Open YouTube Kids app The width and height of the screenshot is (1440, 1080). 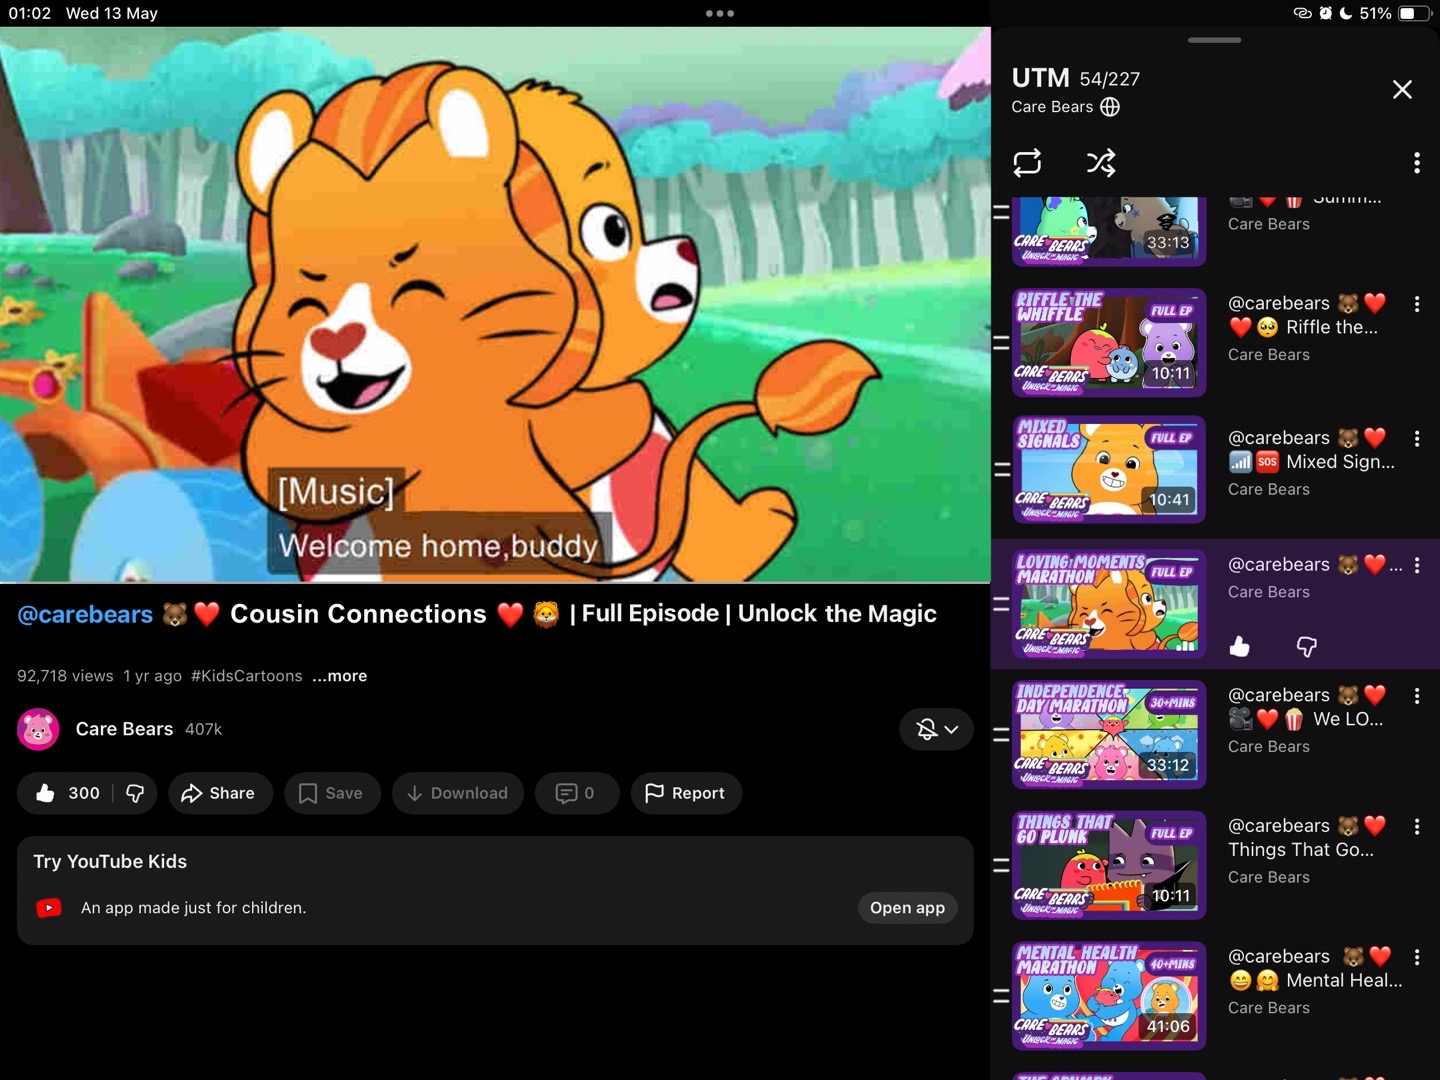(x=907, y=908)
